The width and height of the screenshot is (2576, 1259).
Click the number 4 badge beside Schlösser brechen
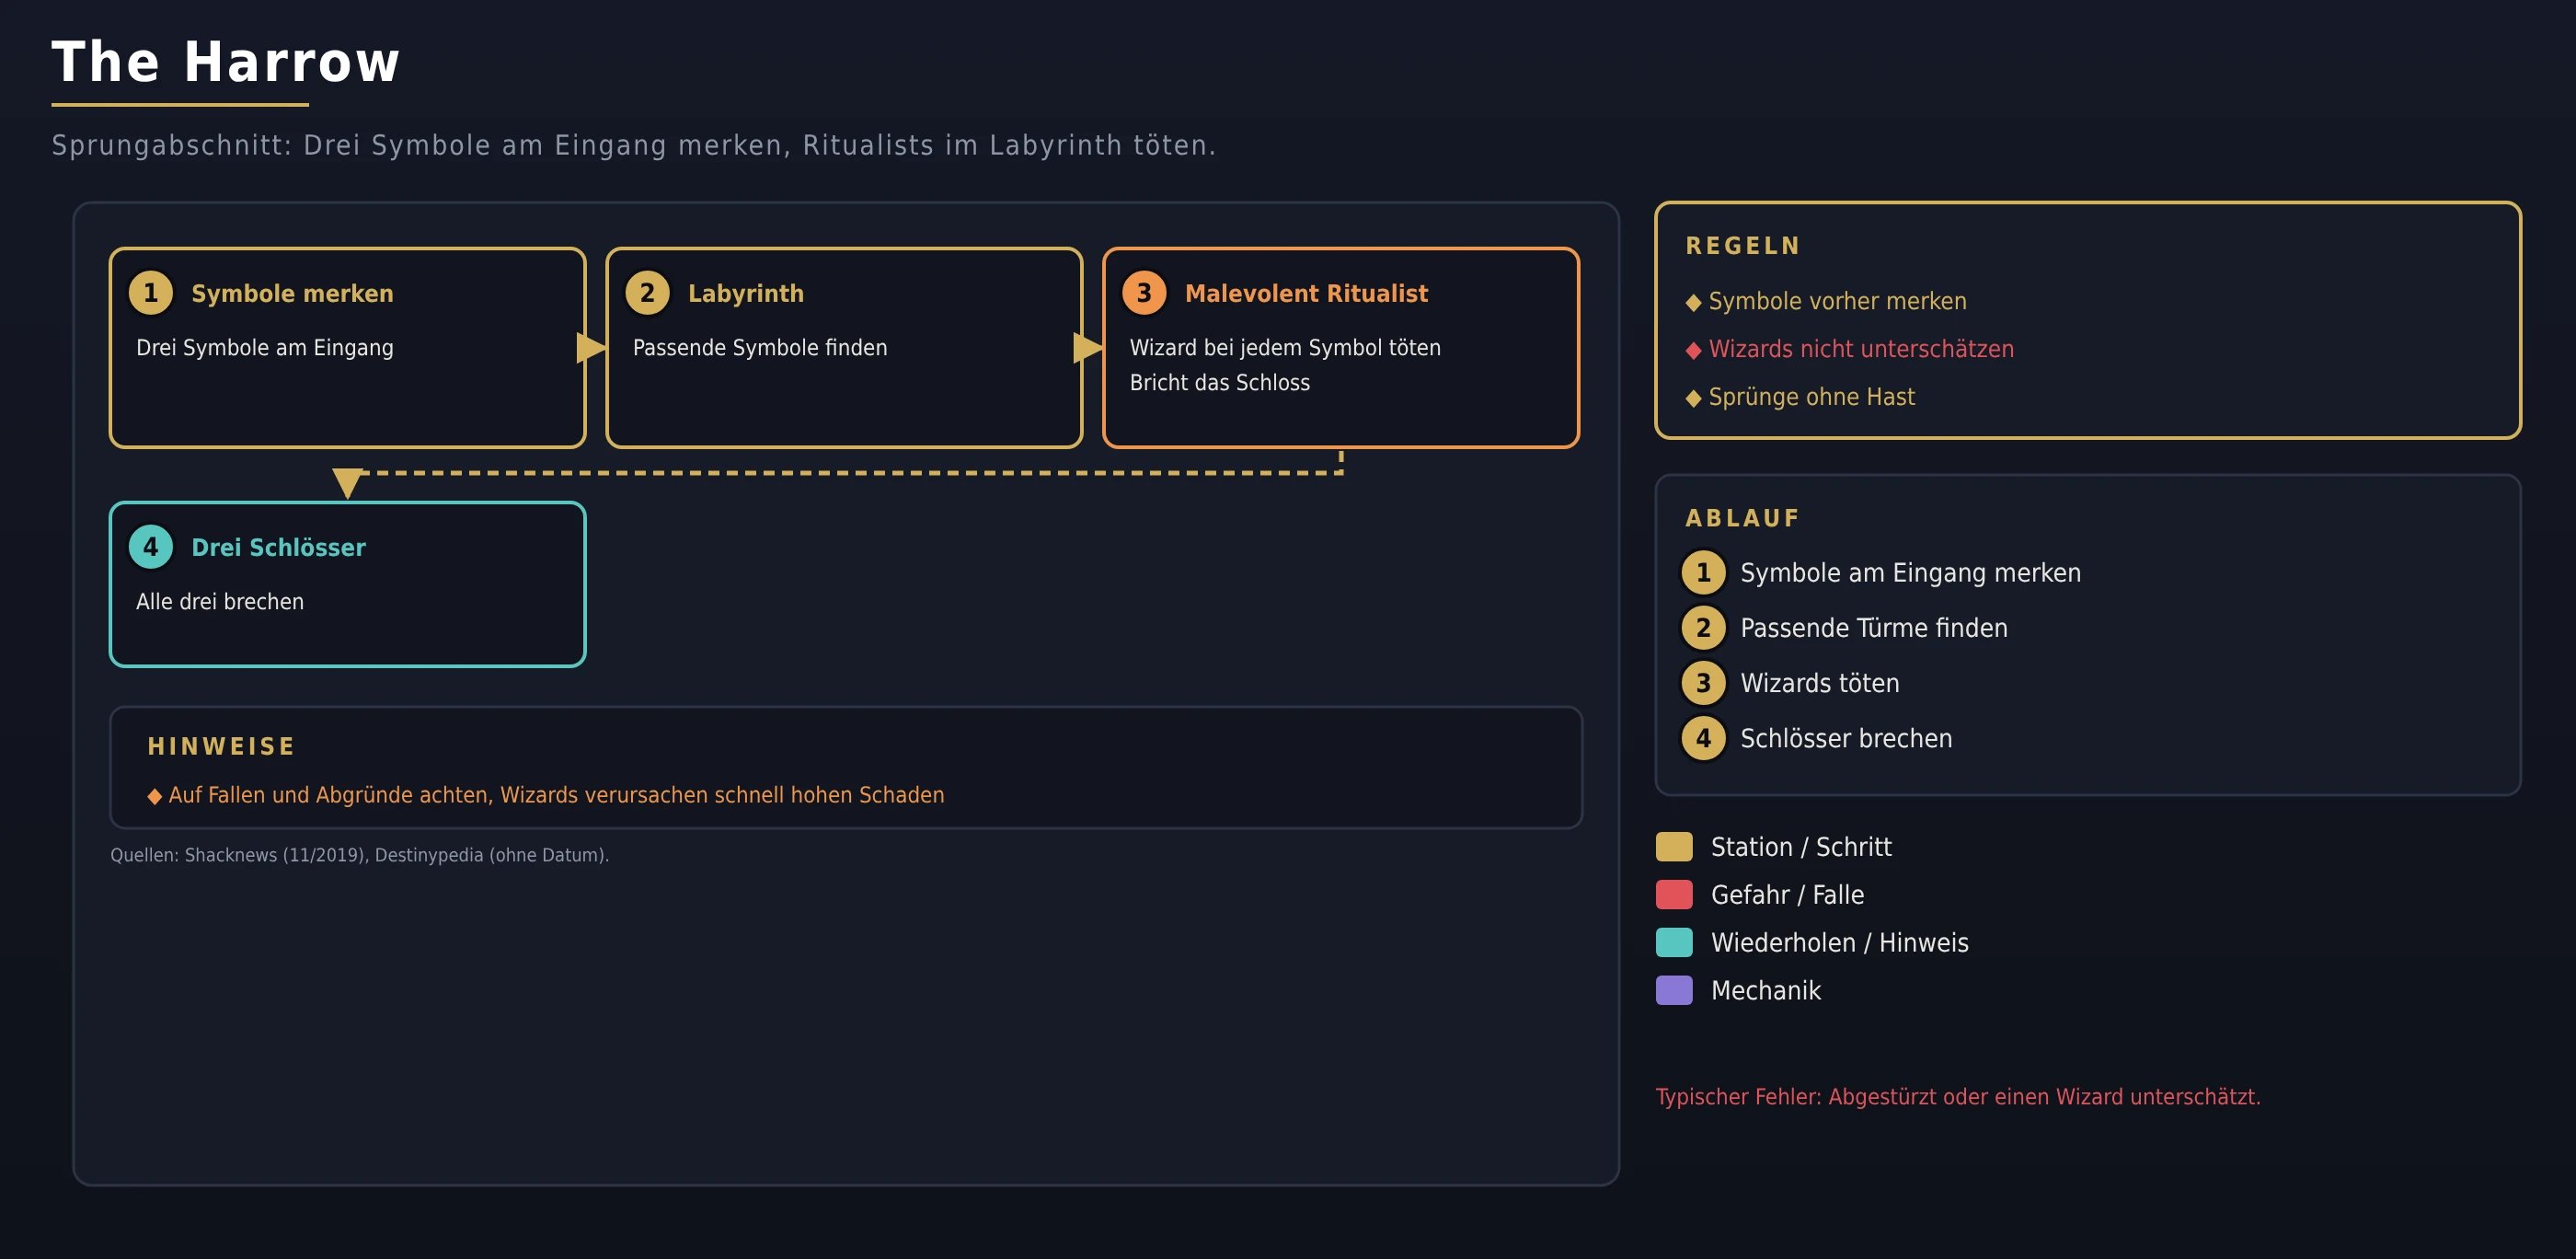1703,739
